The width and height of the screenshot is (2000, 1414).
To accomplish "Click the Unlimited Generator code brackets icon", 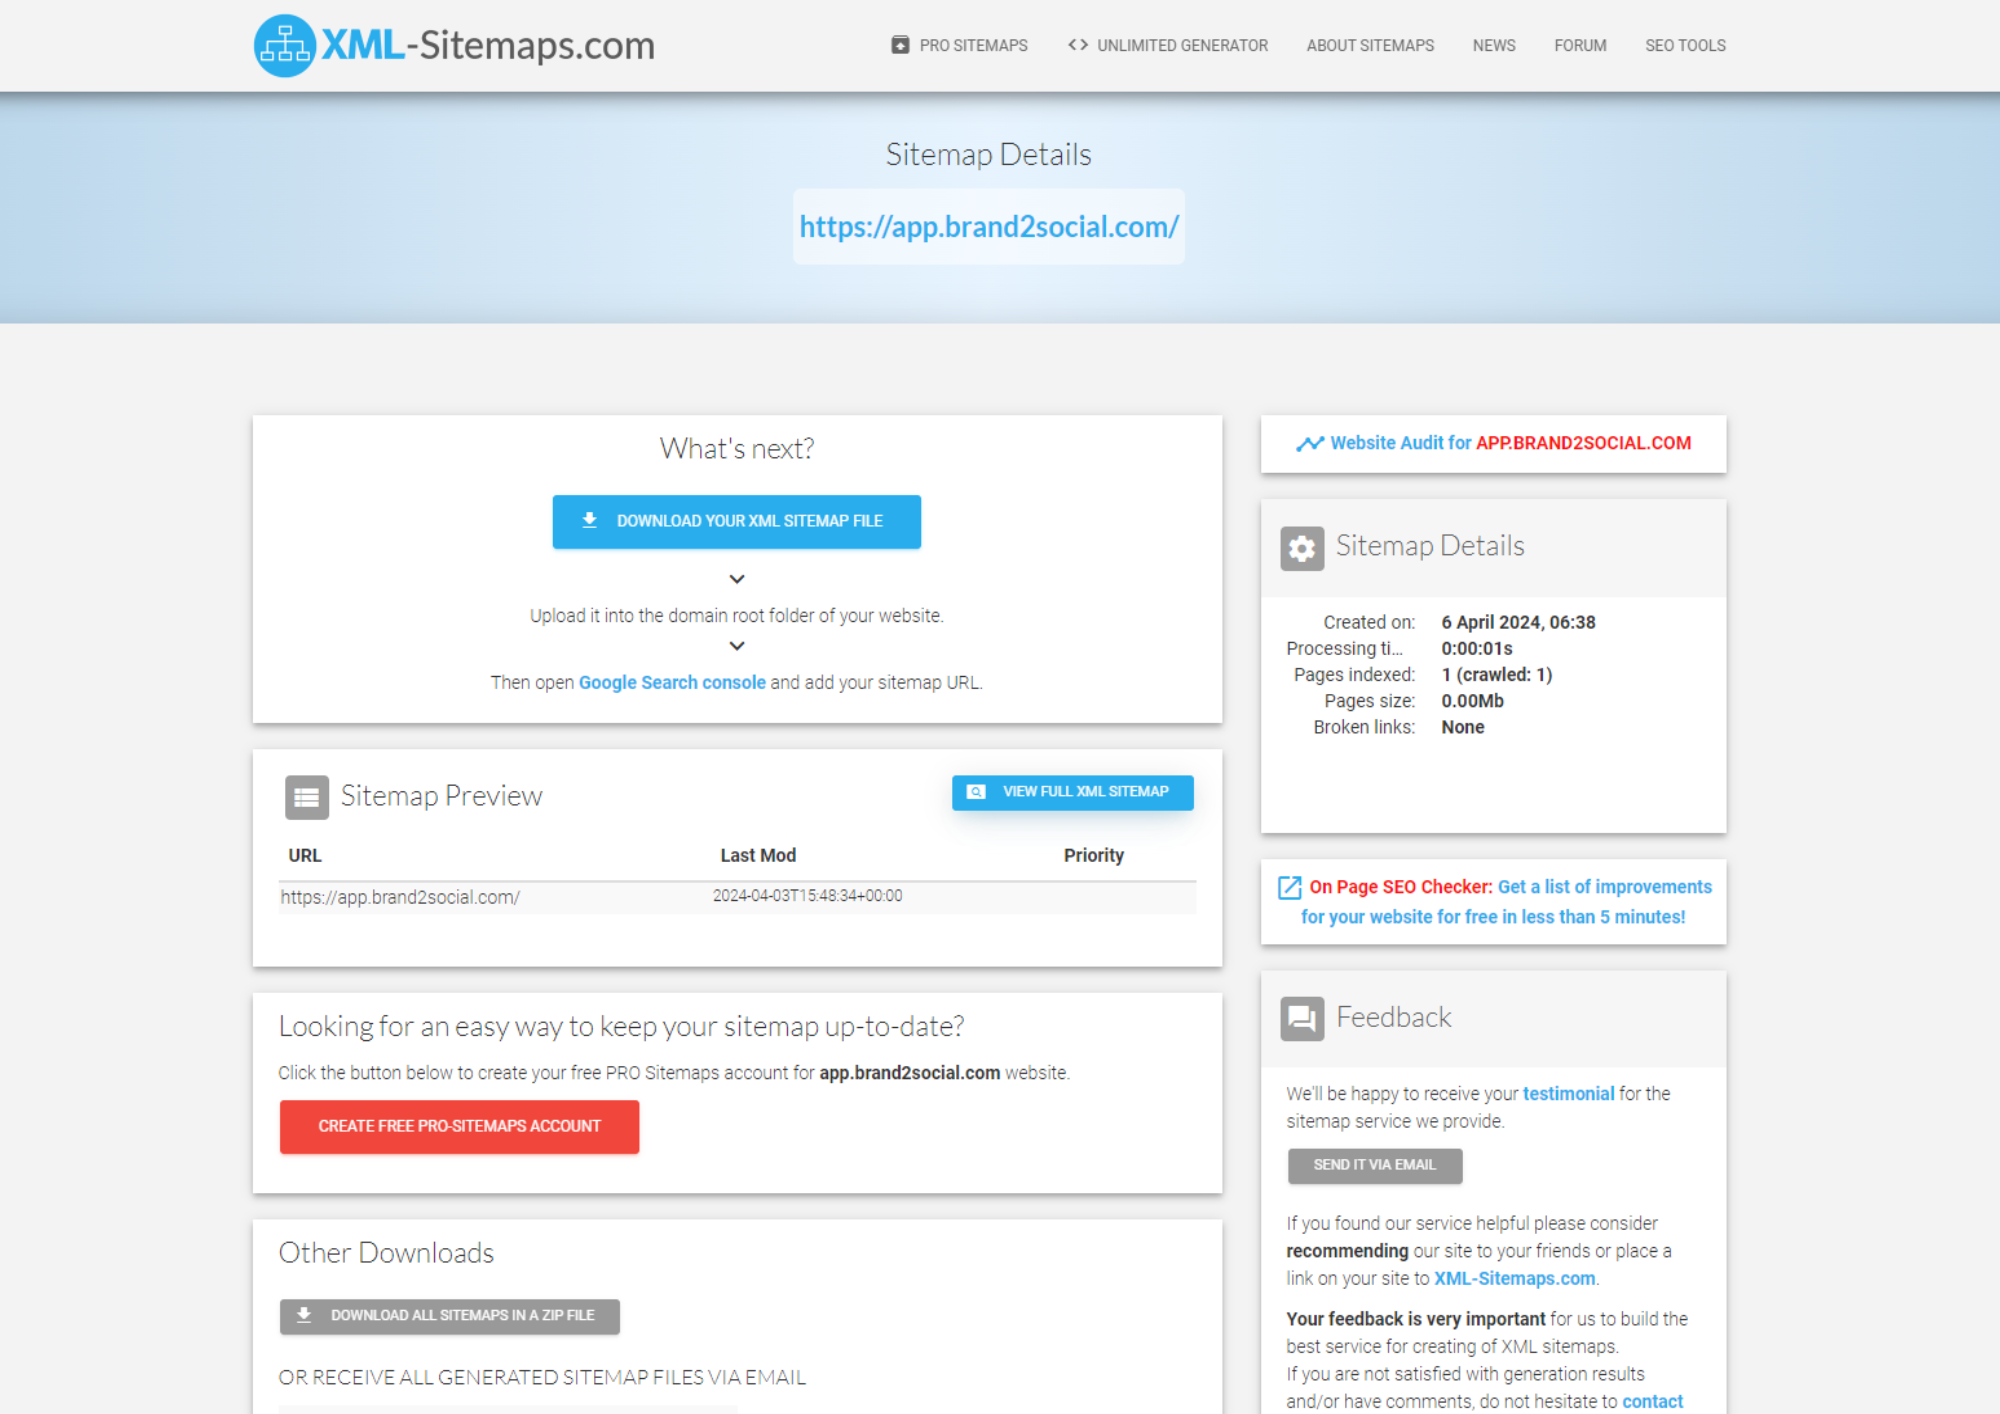I will [1077, 45].
